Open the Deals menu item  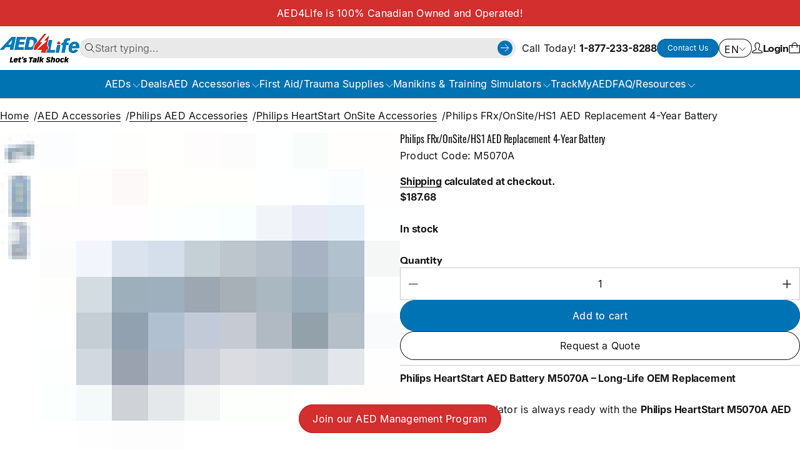click(x=154, y=84)
